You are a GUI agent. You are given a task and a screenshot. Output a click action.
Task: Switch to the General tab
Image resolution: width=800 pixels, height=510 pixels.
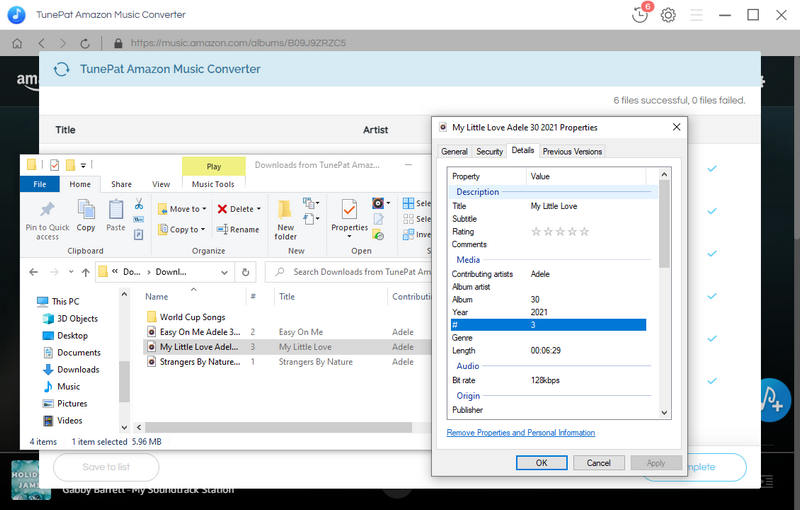click(x=454, y=151)
